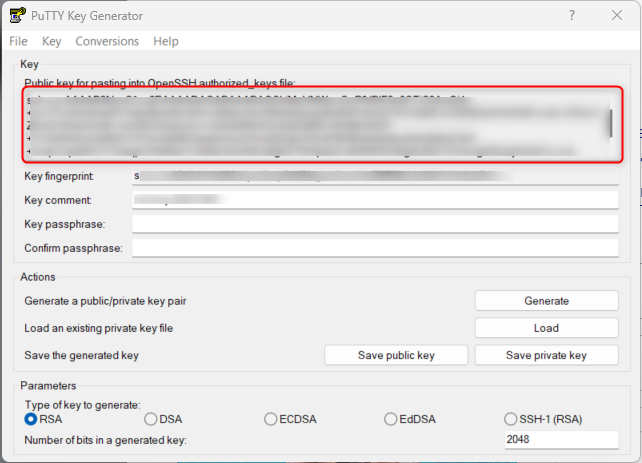Click the Key comment field
The width and height of the screenshot is (642, 463).
375,200
